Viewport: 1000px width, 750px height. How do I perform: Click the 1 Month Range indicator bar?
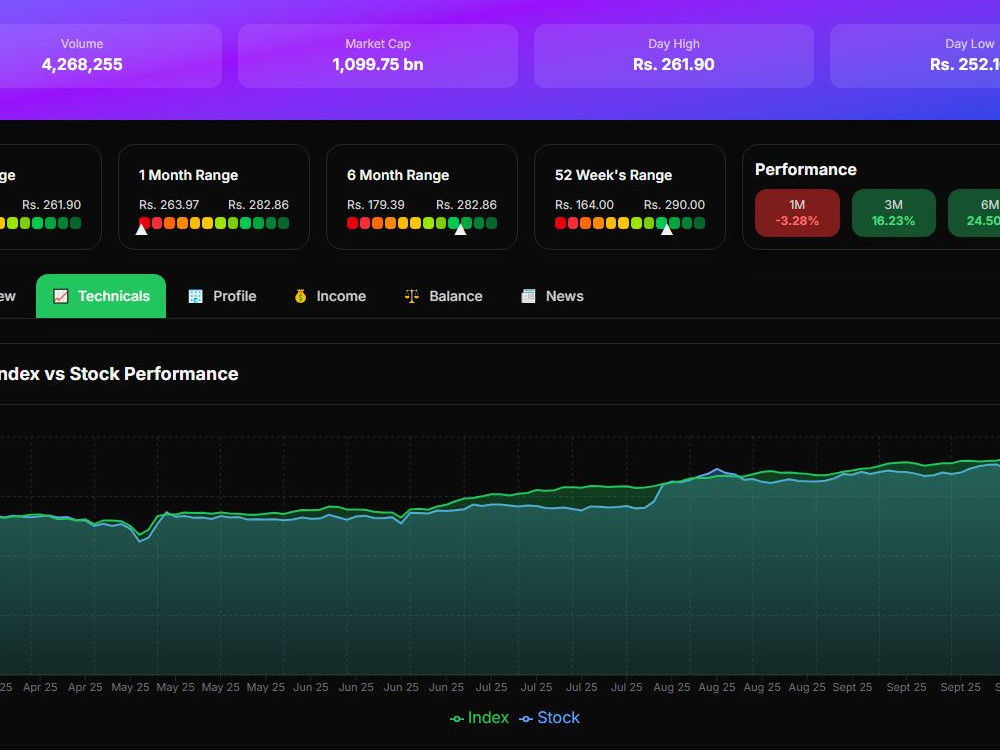click(x=214, y=223)
